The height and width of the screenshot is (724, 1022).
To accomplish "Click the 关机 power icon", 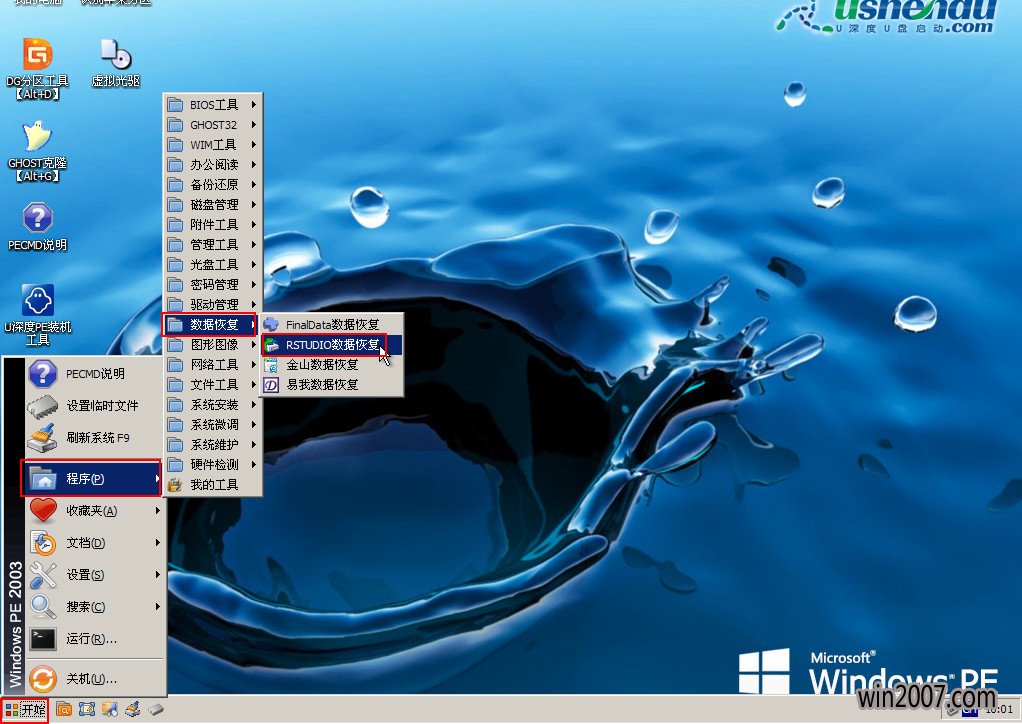I will pyautogui.click(x=43, y=679).
